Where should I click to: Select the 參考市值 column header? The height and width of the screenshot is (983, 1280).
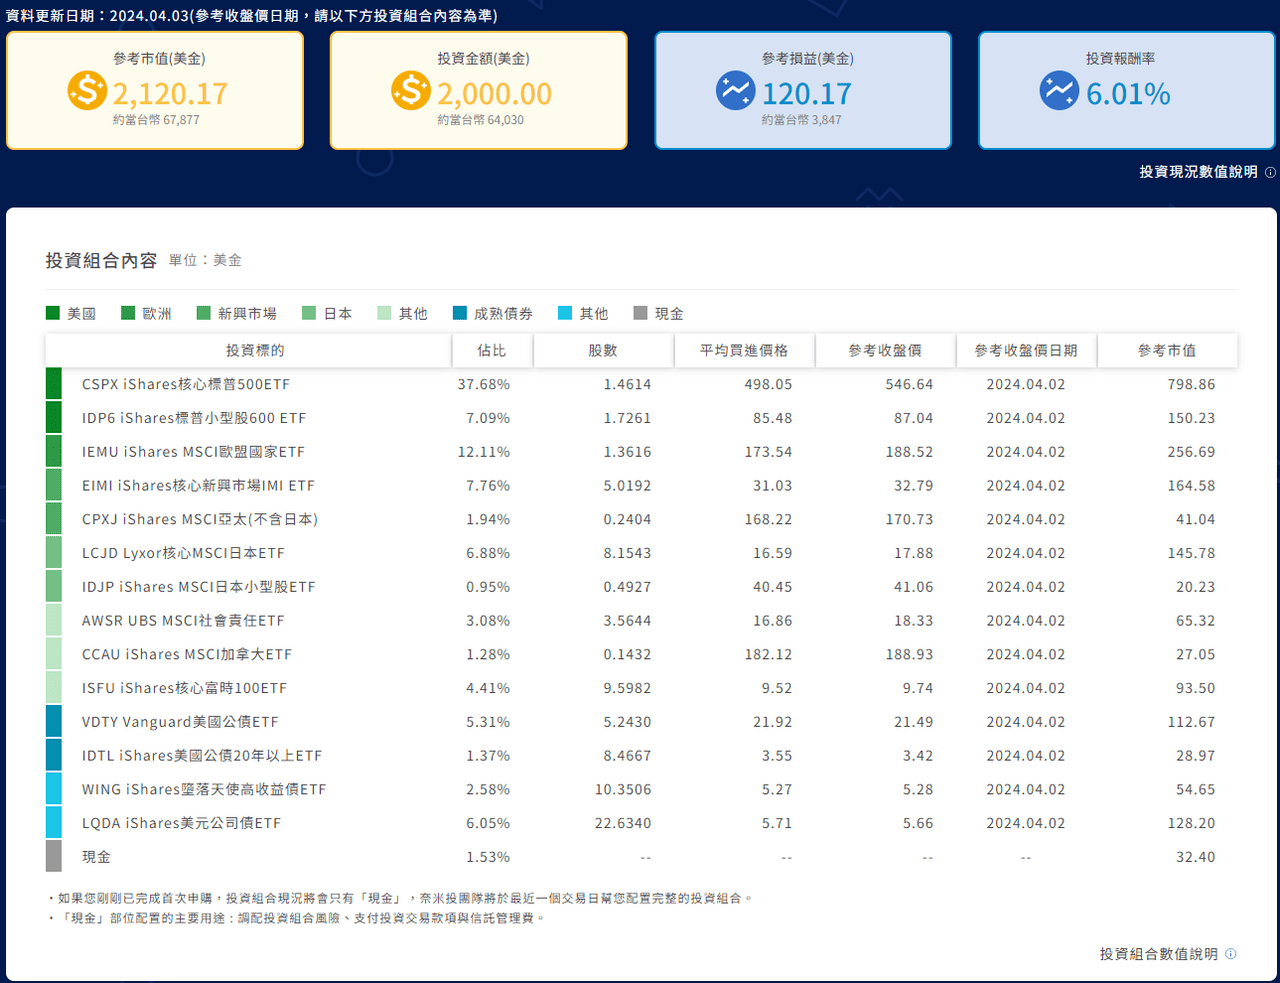(1167, 350)
